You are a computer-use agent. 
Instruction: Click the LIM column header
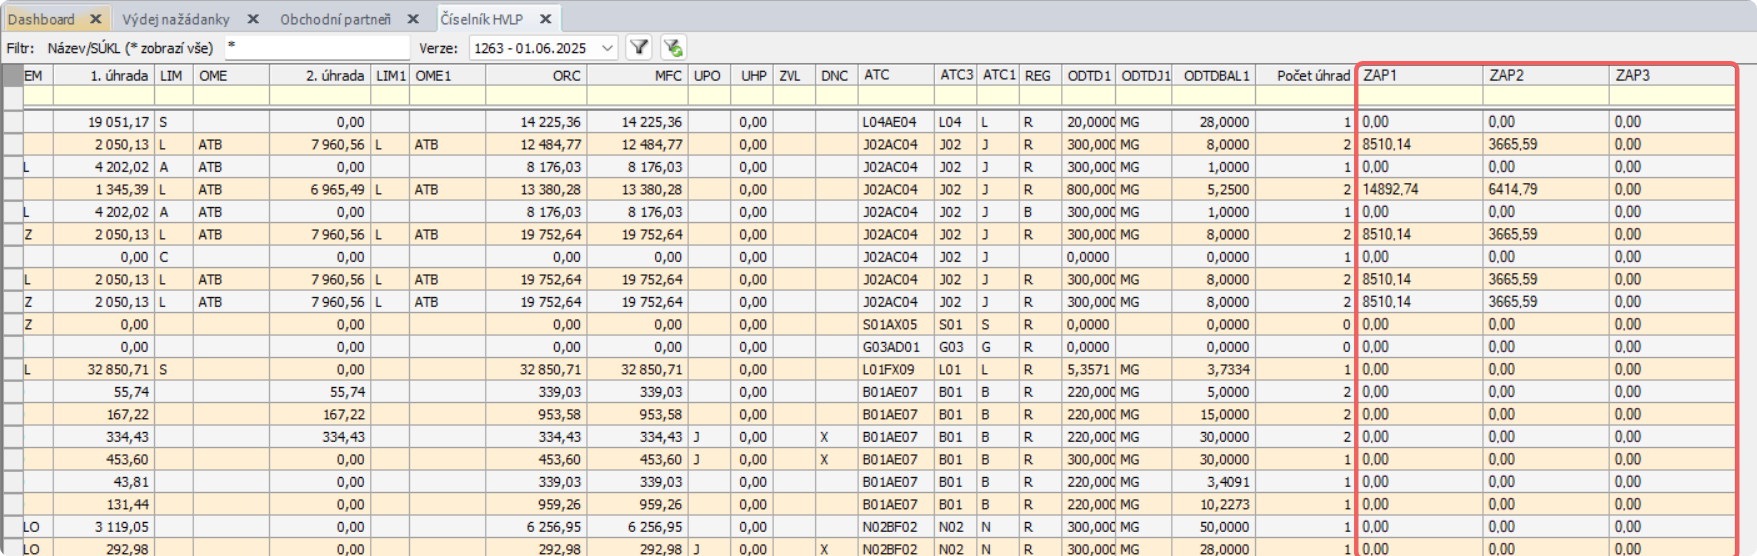click(x=174, y=75)
